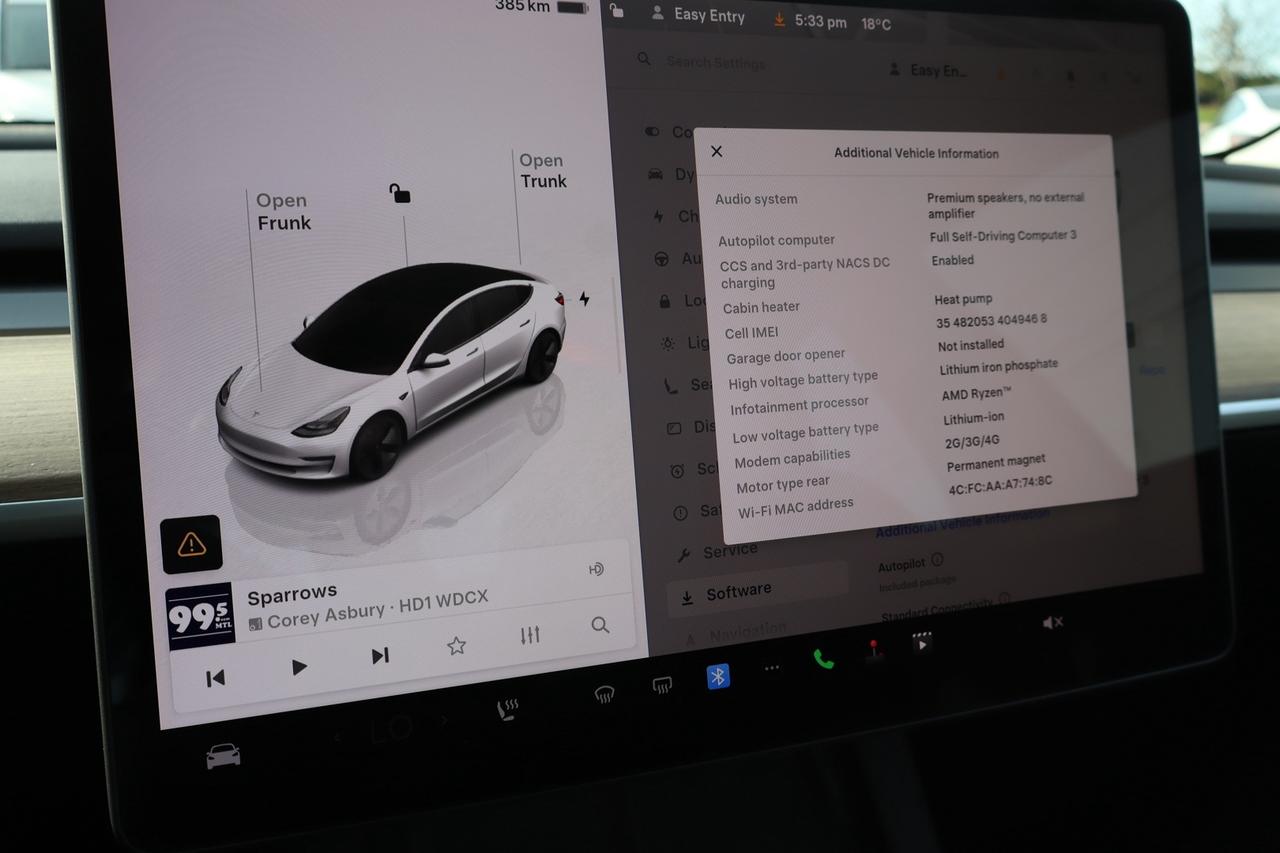Turn on front windshield defrost
Screen dimensions: 1280x853
coord(604,695)
